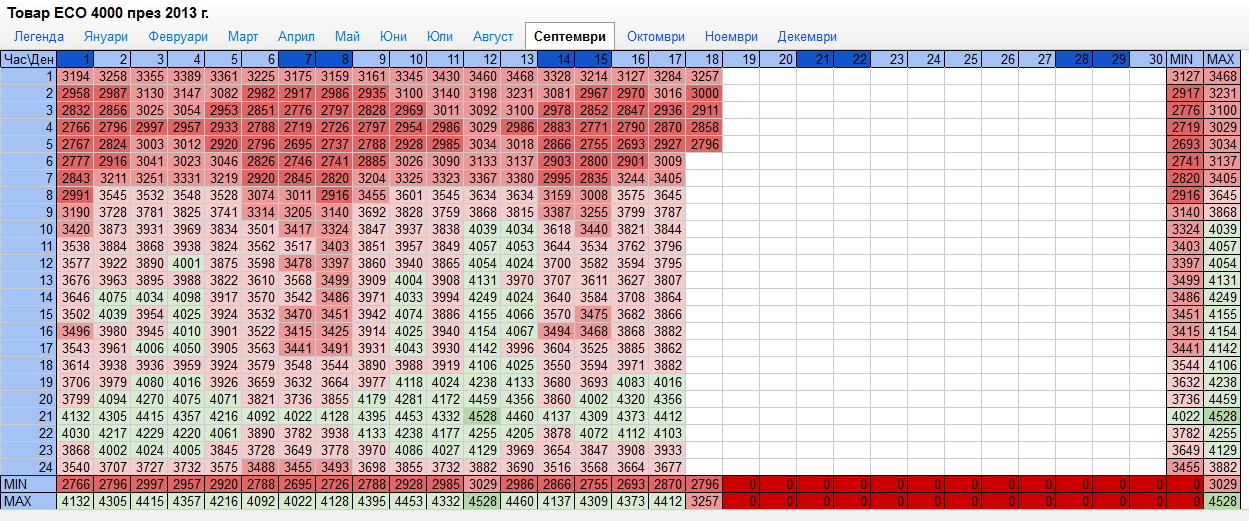1249x521 pixels.
Task: Go to the Март tab
Action: 243,36
